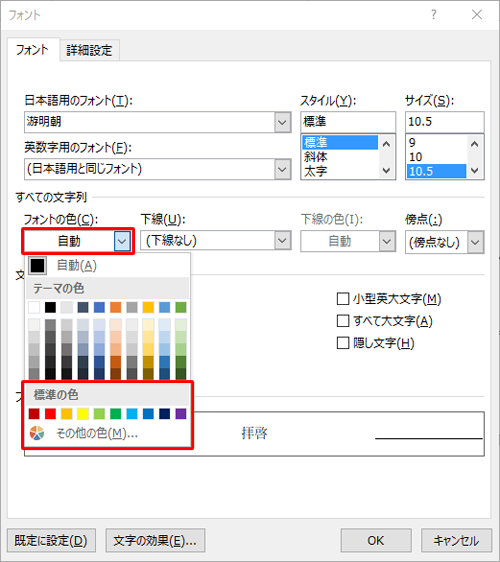Click the スタイル text field showing 標準
The image size is (500, 562).
[x=348, y=122]
